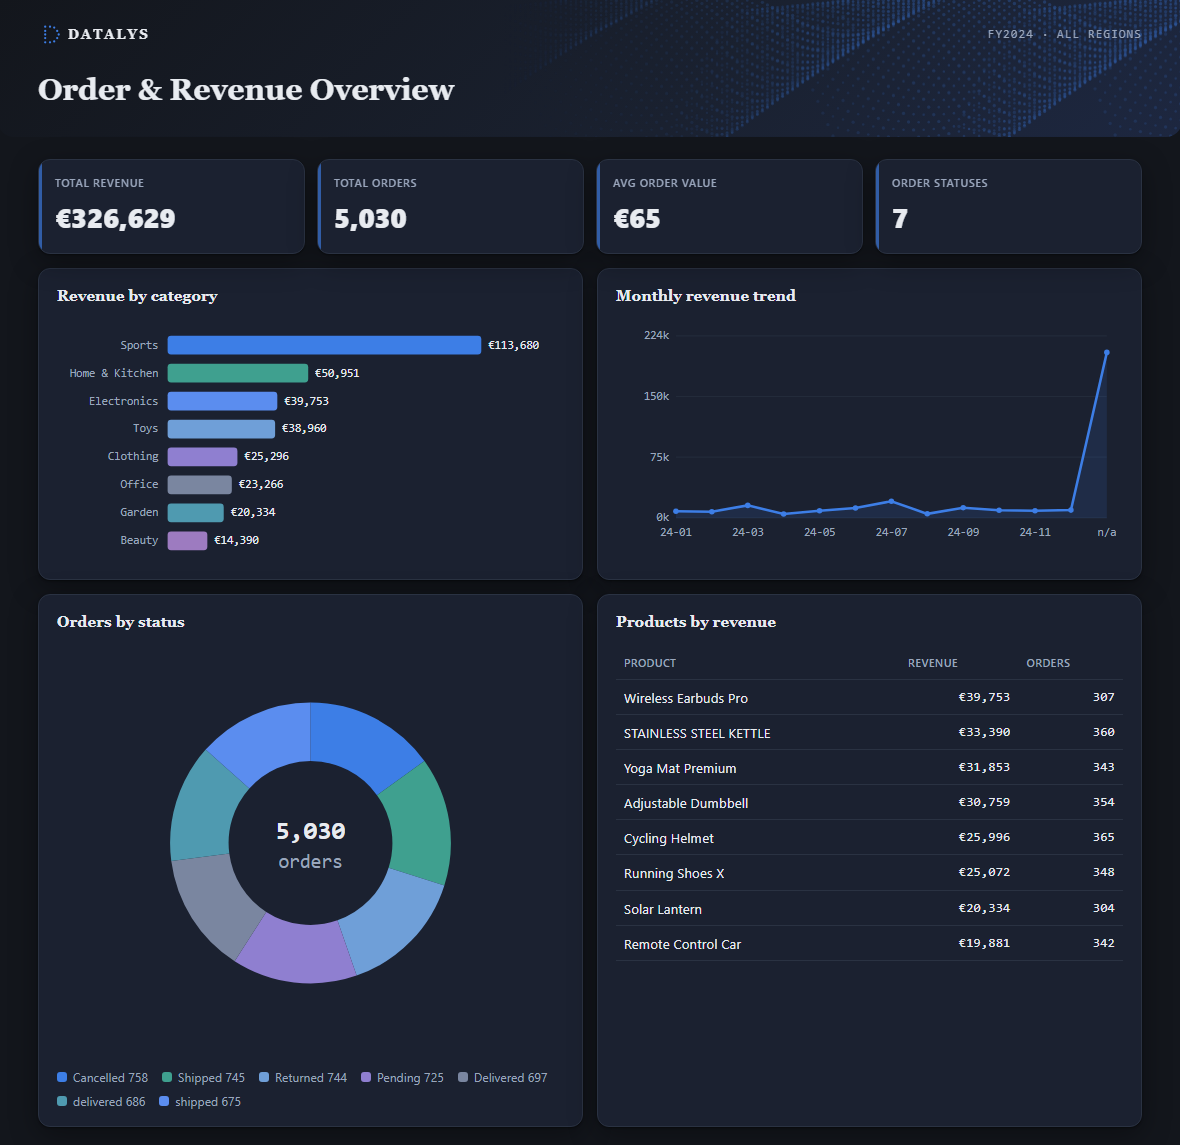Click the Order Statuses value 7
Screen dimensions: 1180x1145
coord(900,219)
